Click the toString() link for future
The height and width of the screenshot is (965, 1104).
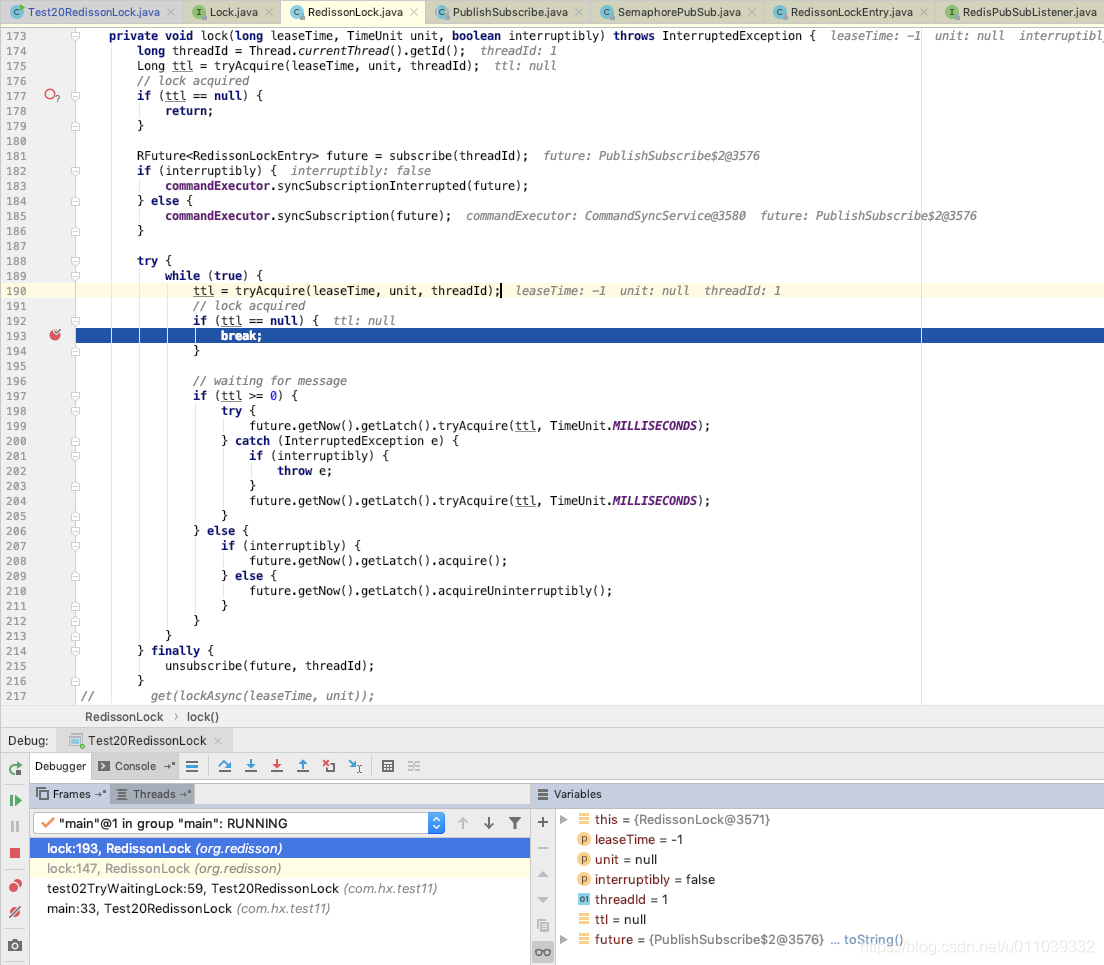pyautogui.click(x=873, y=940)
